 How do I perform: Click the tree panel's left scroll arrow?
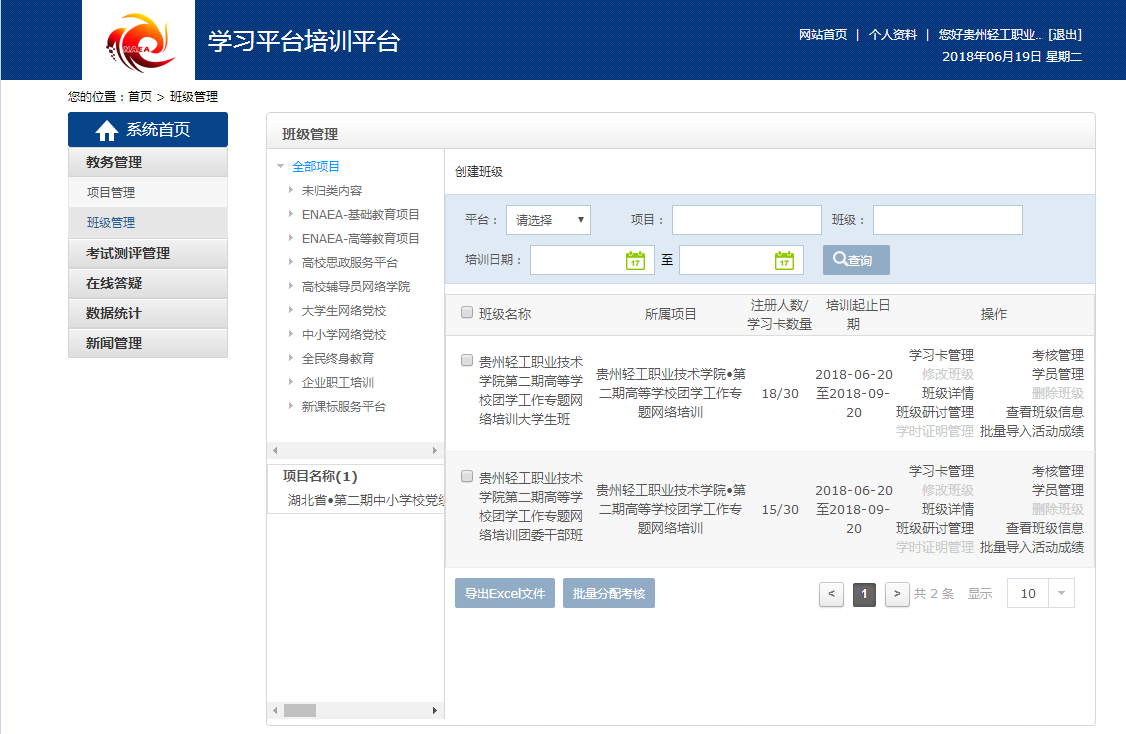(275, 450)
